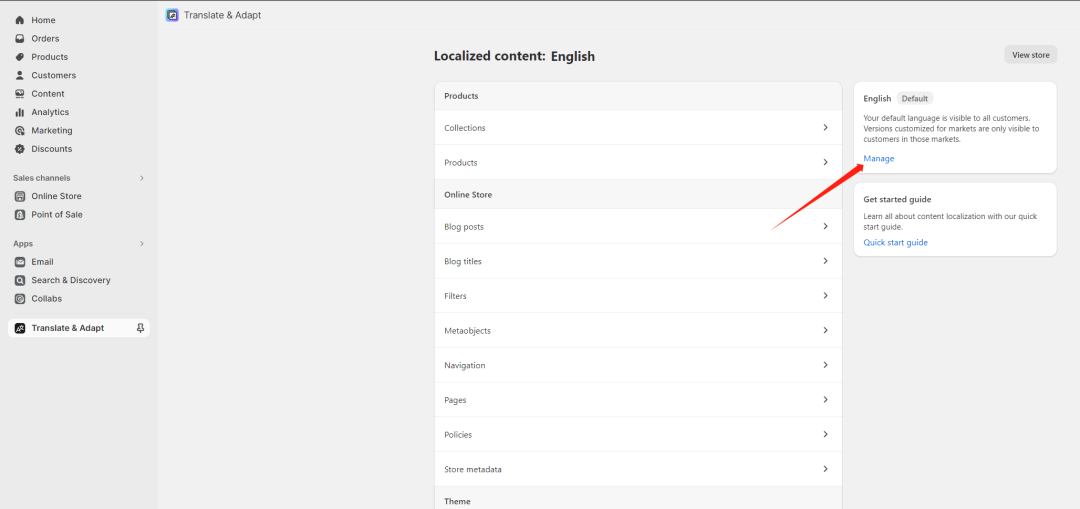Click the Content image icon

point(20,94)
